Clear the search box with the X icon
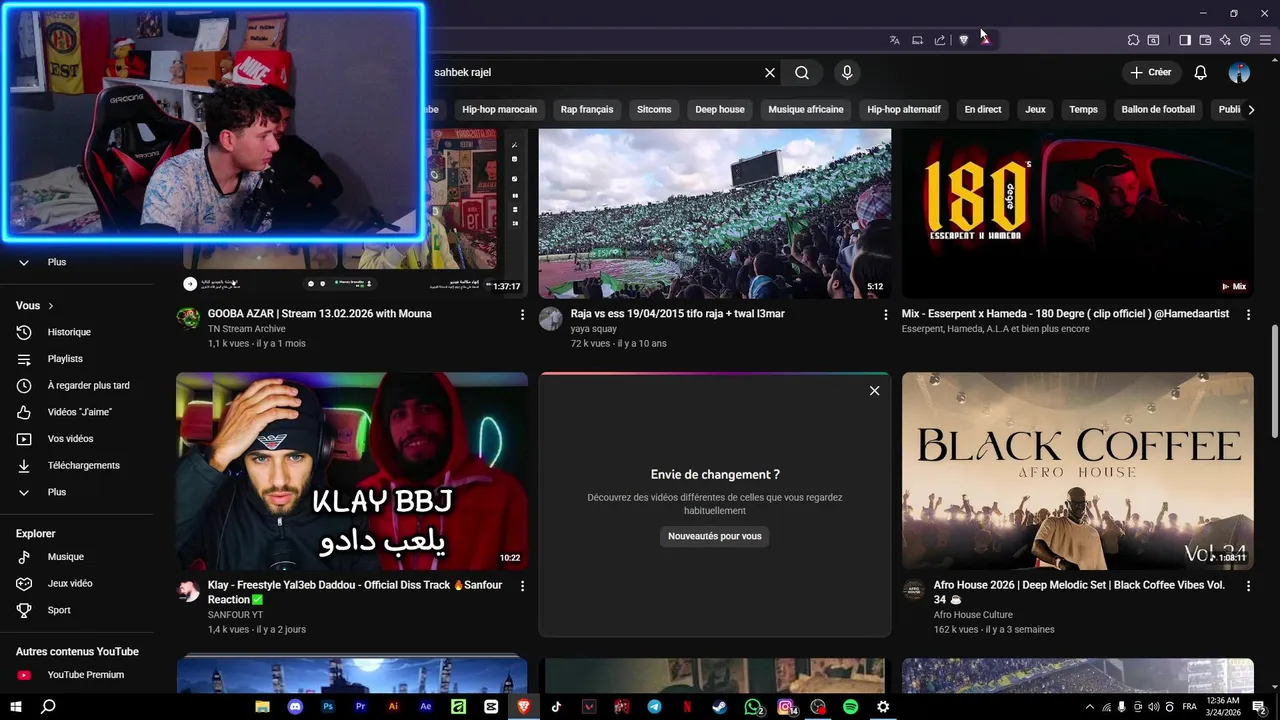Viewport: 1280px width, 720px height. coord(770,72)
